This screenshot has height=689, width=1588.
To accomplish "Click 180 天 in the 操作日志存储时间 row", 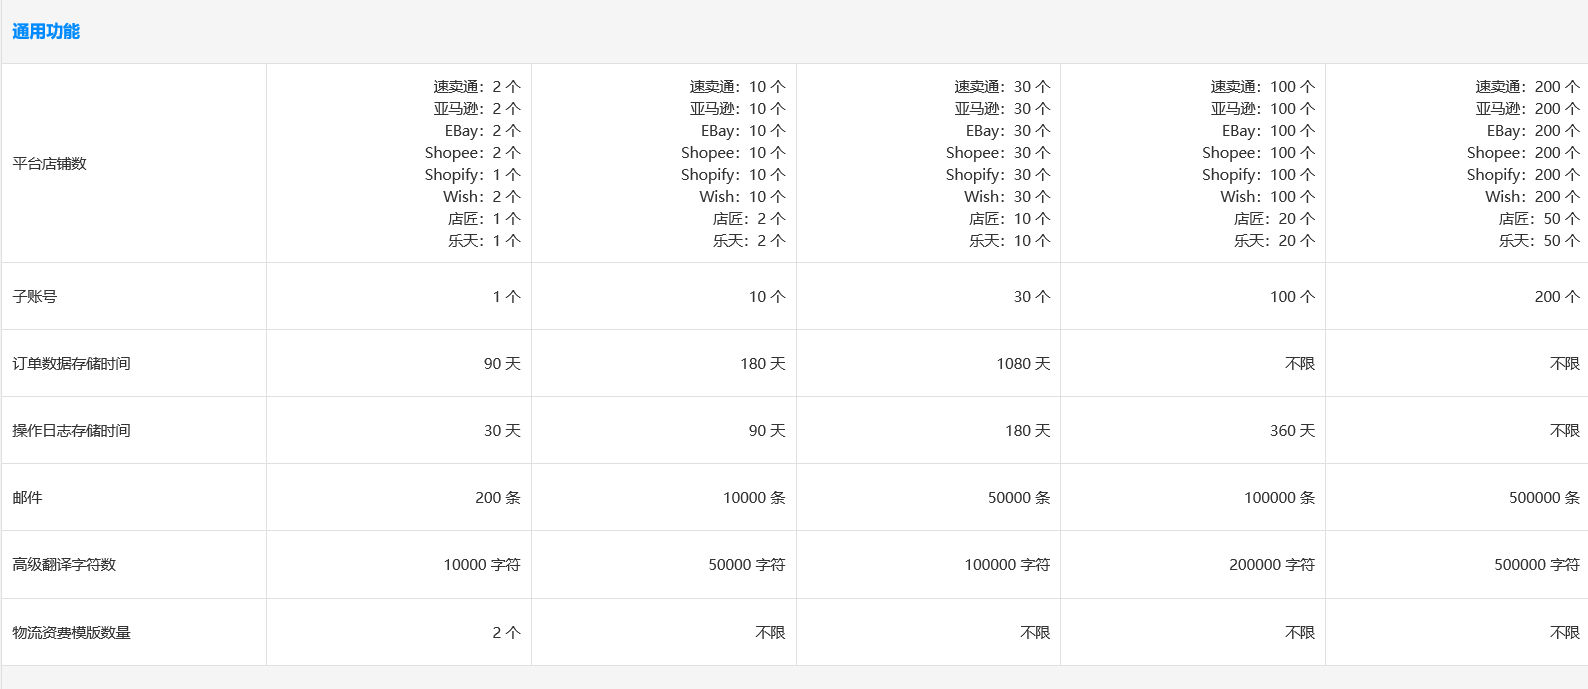I will coord(1028,430).
